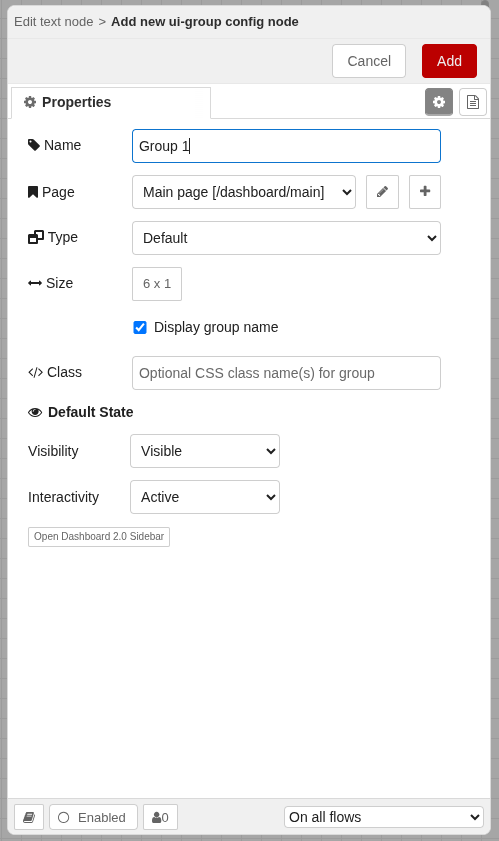Open the 6 x 1 size picker

click(x=157, y=284)
